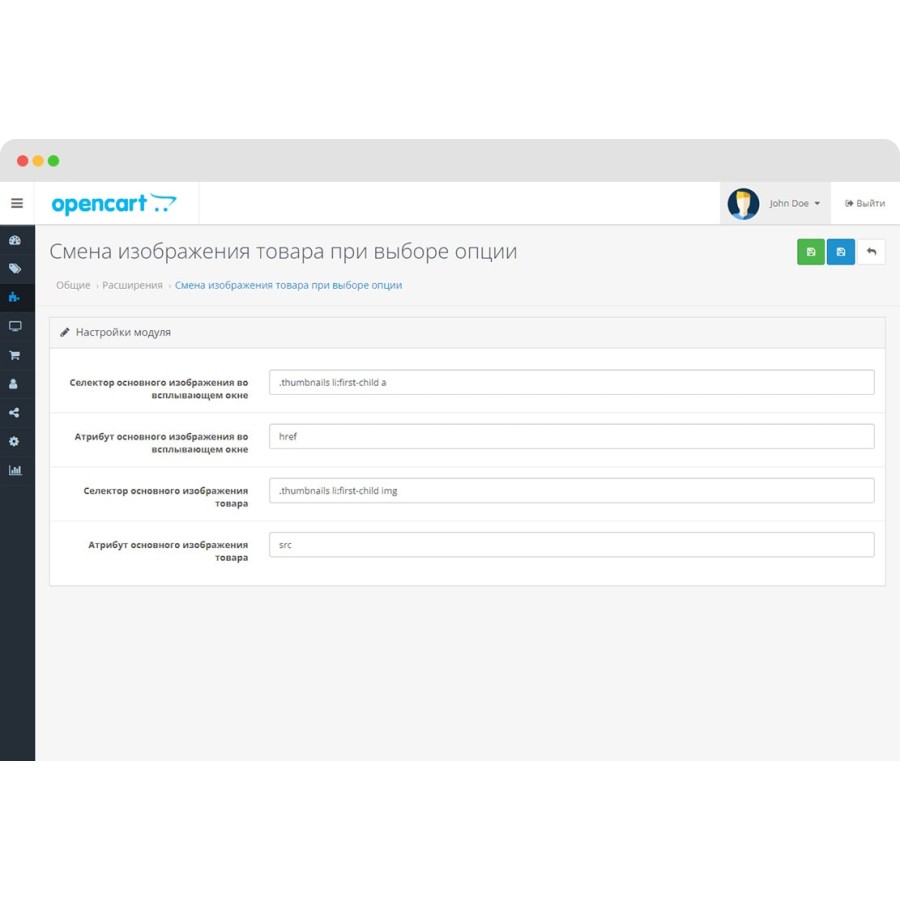Click the John Doe avatar picture
Screen dimensions: 900x900
coord(743,204)
